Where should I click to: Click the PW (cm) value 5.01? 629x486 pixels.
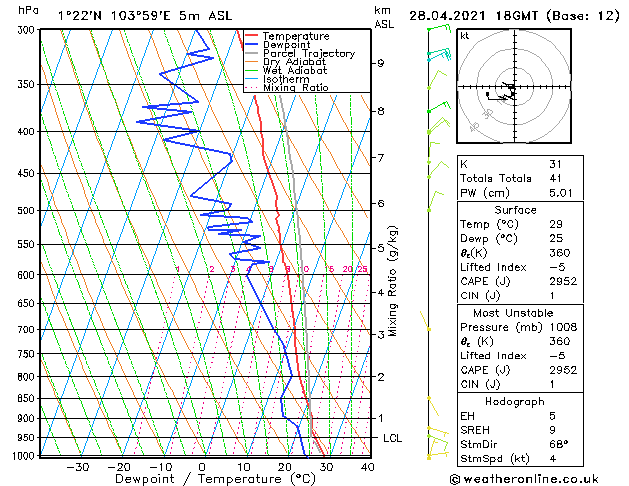click(x=560, y=193)
